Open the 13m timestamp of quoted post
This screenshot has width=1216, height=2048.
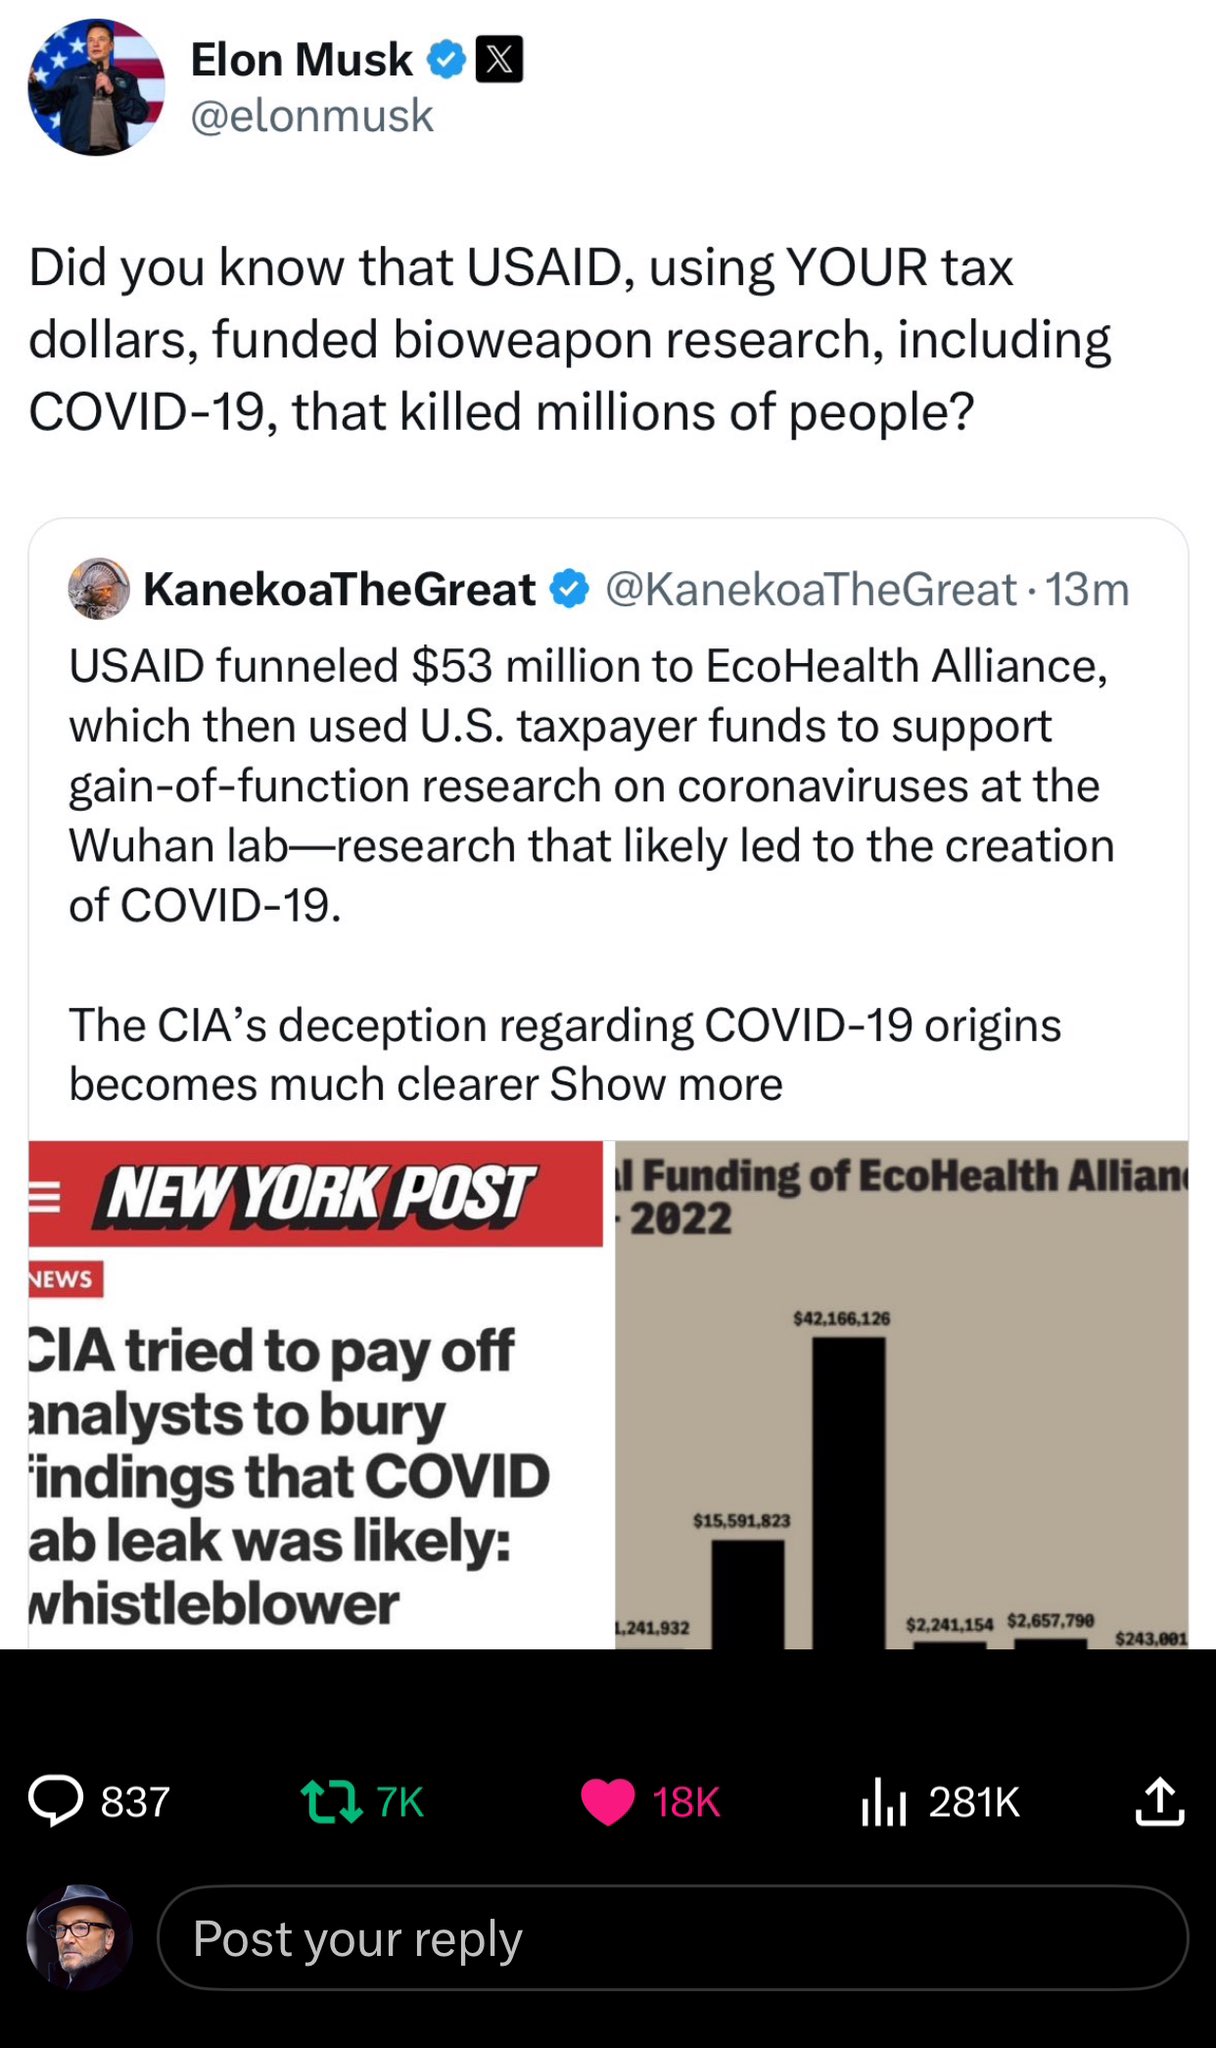pos(1087,590)
